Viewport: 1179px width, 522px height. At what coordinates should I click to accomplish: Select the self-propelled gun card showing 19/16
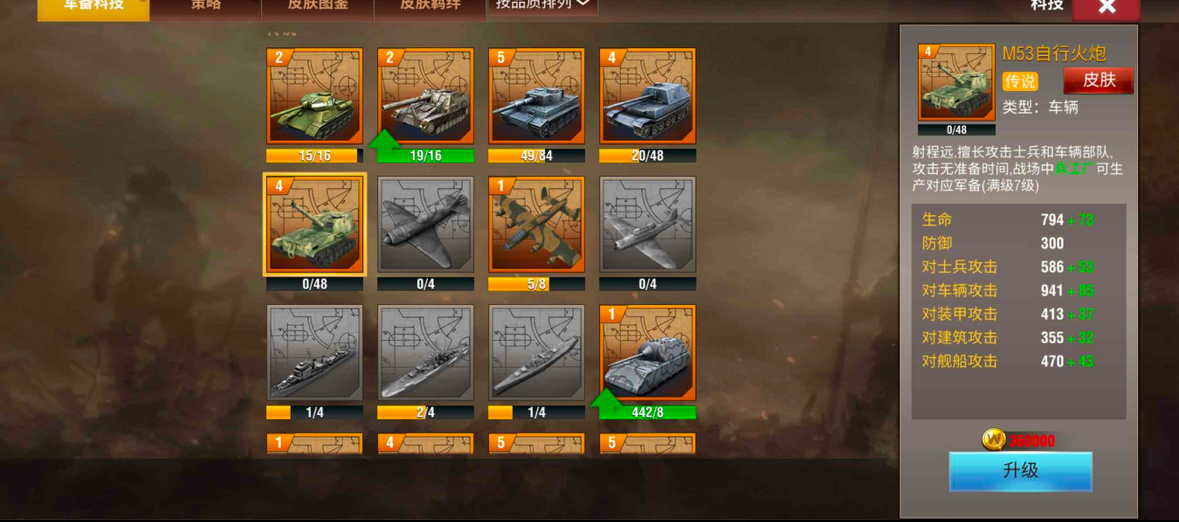[426, 96]
